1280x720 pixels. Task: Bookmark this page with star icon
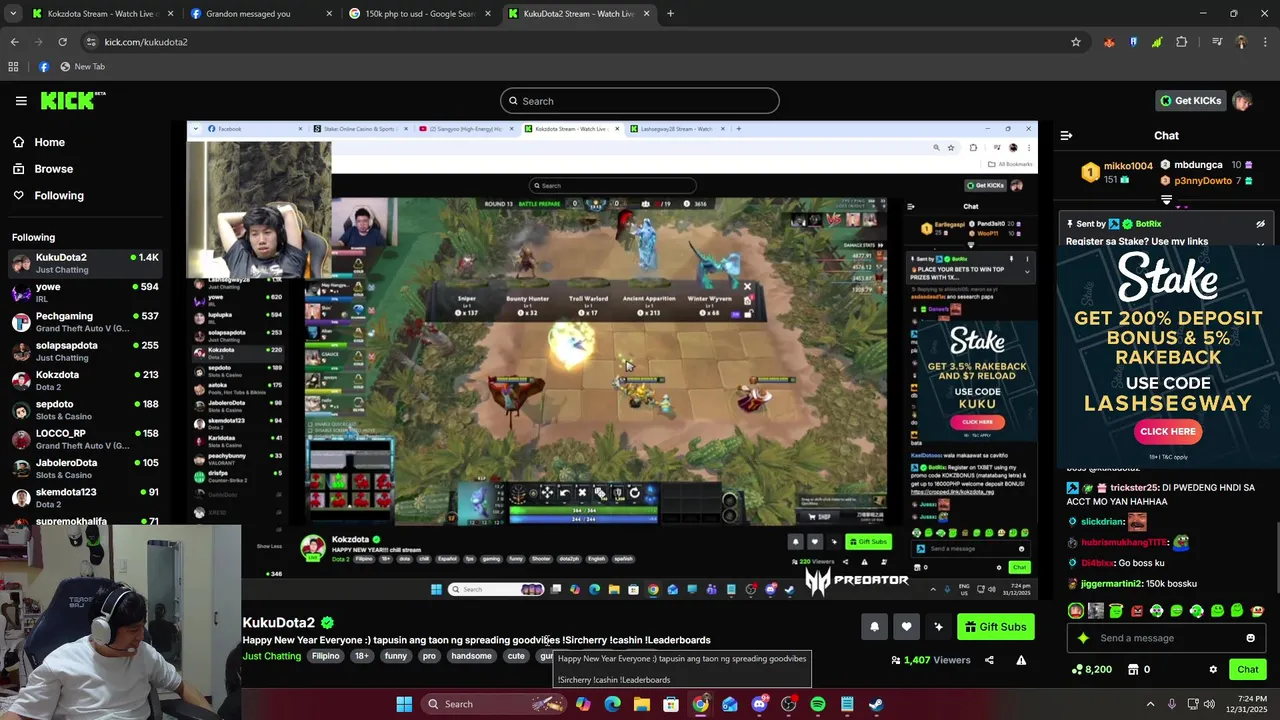[x=1076, y=42]
